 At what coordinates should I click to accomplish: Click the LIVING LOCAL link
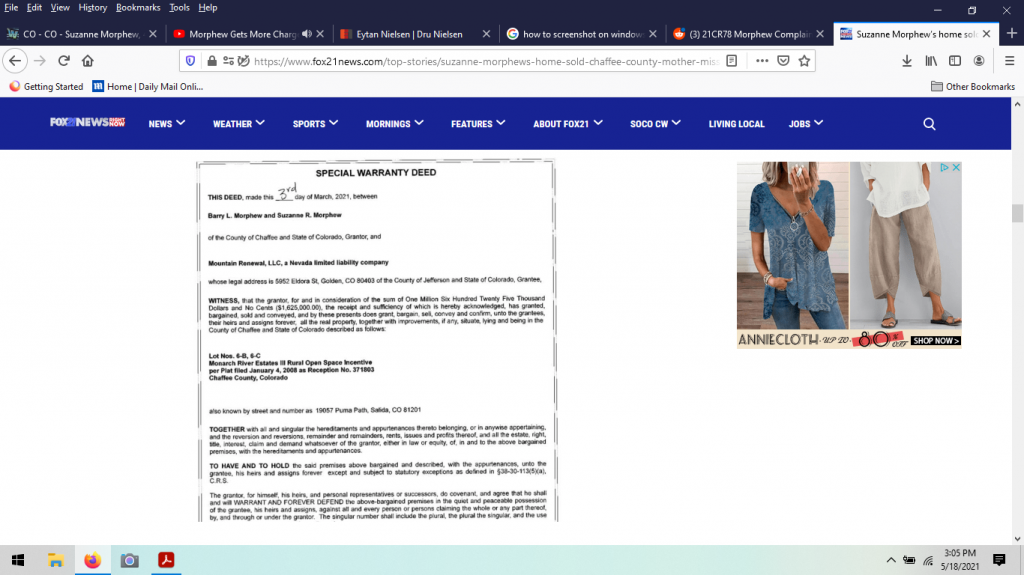(736, 124)
